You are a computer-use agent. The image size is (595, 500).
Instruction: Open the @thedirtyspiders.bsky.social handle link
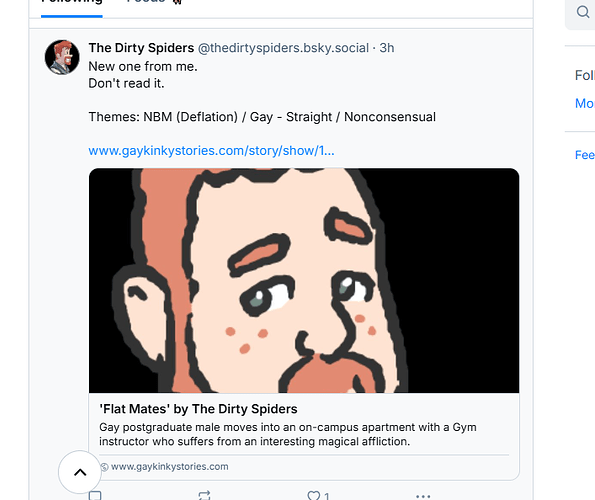click(283, 48)
